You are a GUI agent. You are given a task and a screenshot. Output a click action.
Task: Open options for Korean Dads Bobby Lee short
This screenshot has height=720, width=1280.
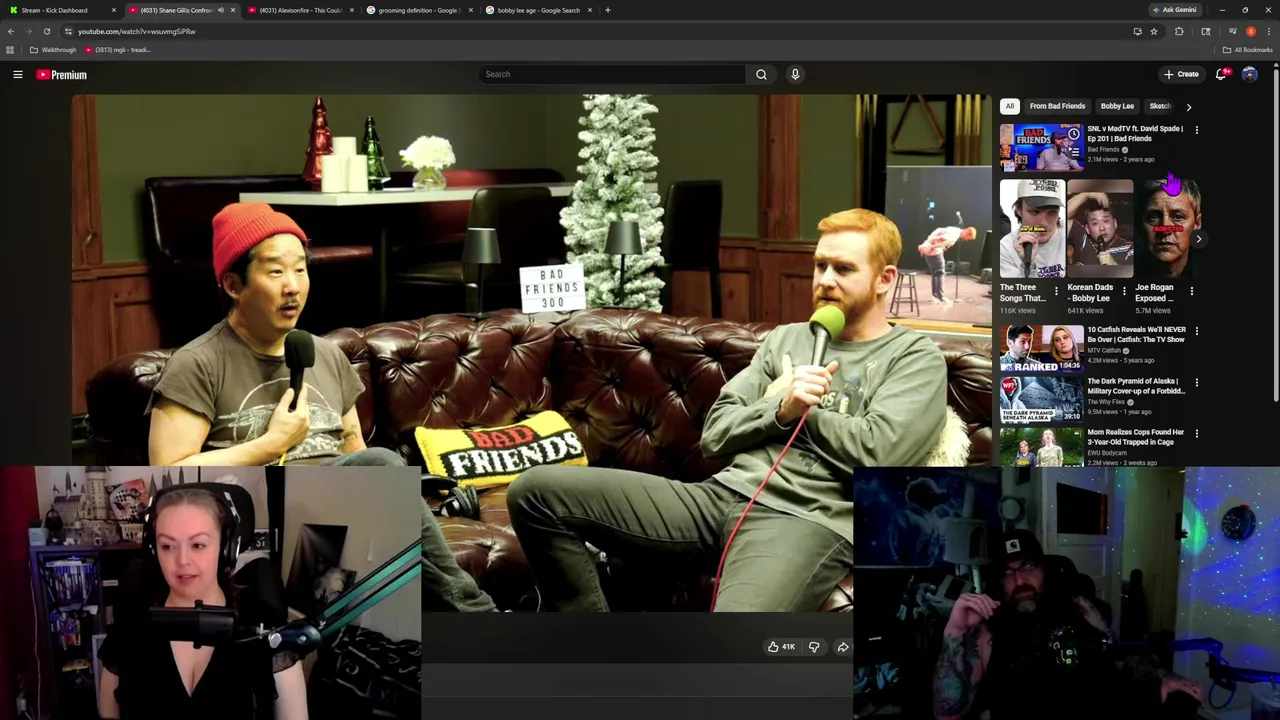(x=1124, y=291)
